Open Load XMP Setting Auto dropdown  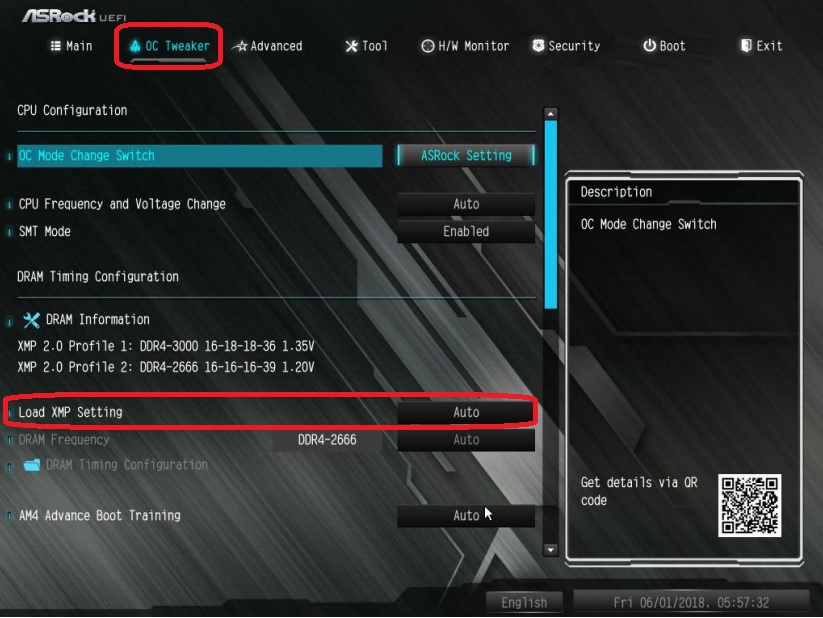click(x=466, y=413)
